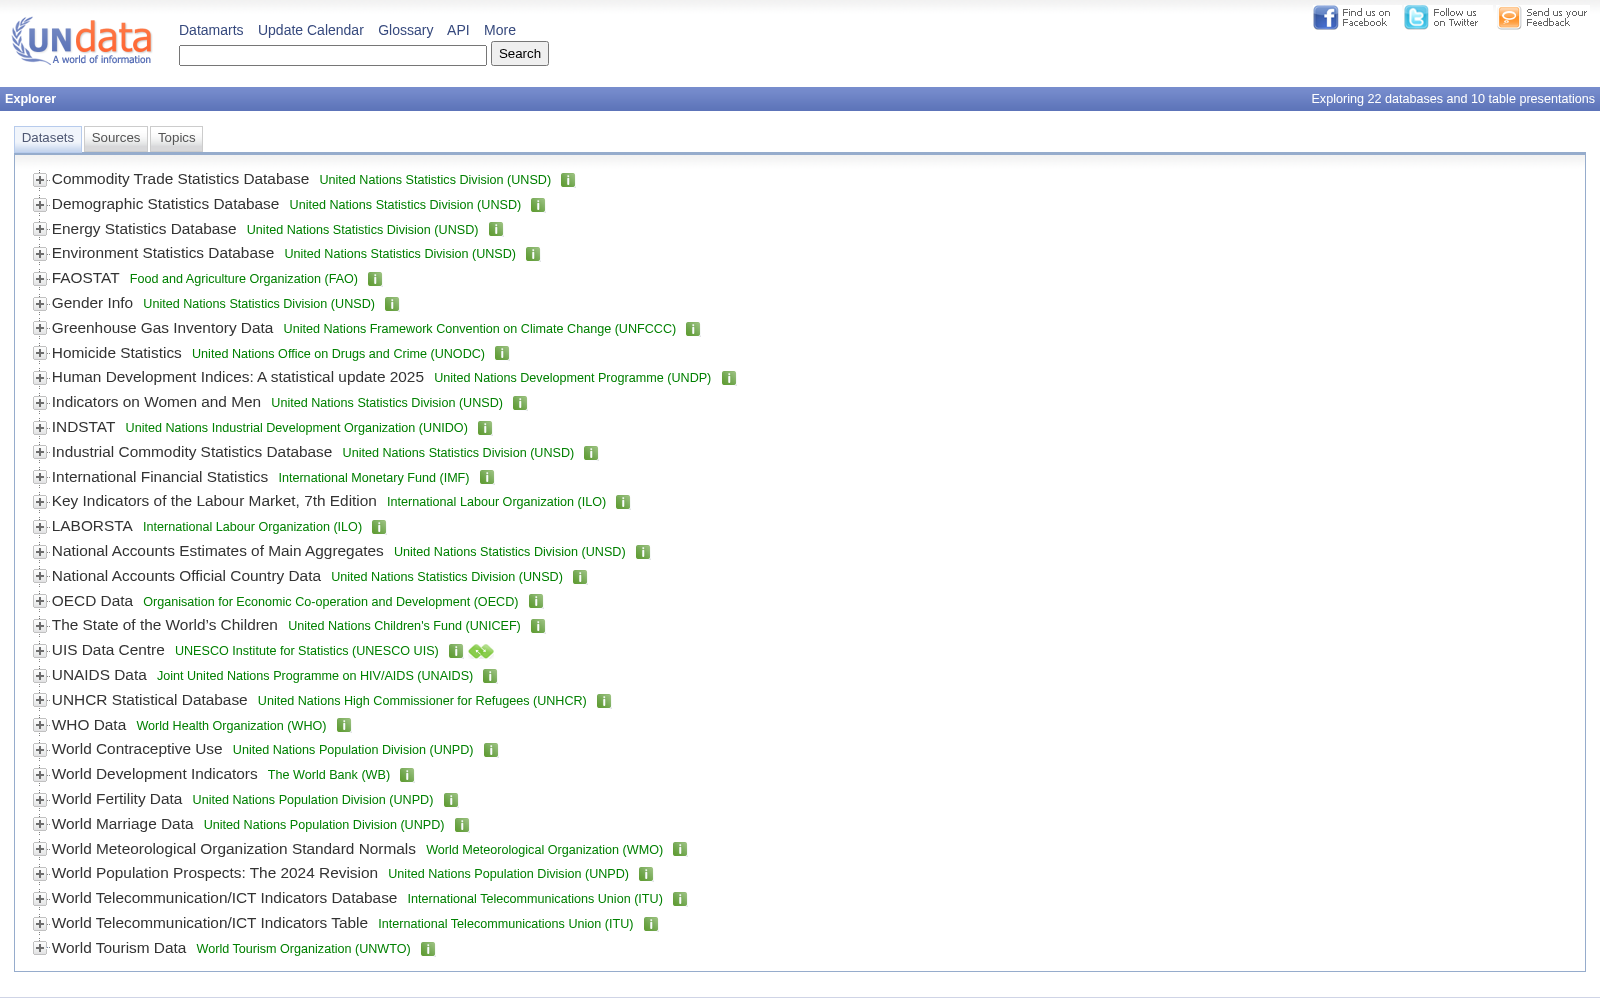1600x1000 pixels.
Task: Open the Glossary page
Action: point(406,30)
